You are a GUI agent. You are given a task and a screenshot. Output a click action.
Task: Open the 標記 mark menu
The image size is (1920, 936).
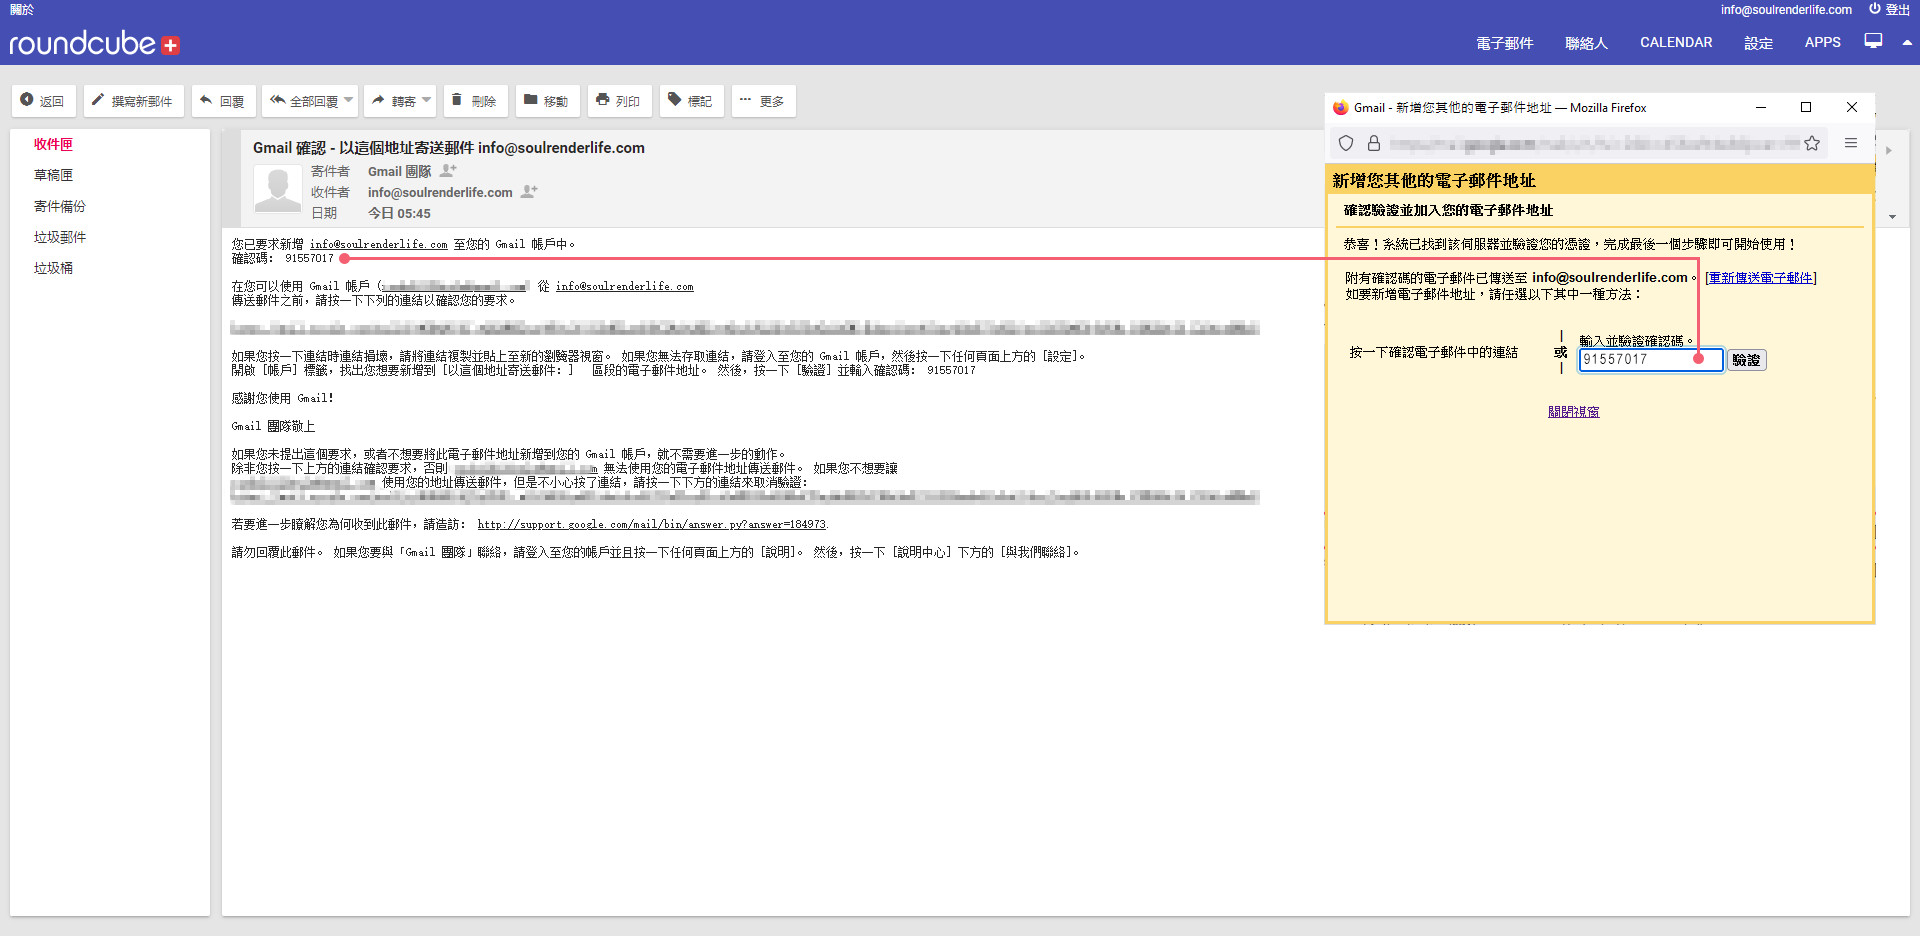point(690,101)
